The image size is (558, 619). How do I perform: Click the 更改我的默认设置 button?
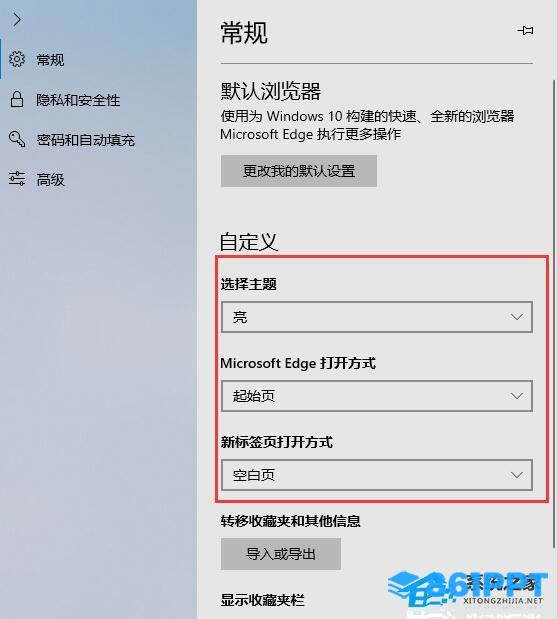click(x=299, y=171)
